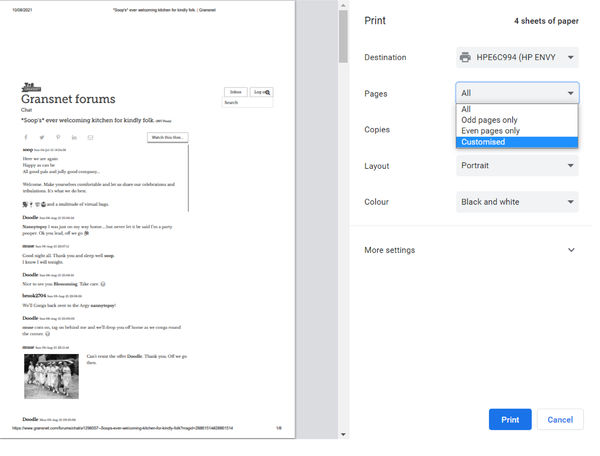Open the Colour Black and white dropdown
The width and height of the screenshot is (600, 456).
click(x=516, y=202)
